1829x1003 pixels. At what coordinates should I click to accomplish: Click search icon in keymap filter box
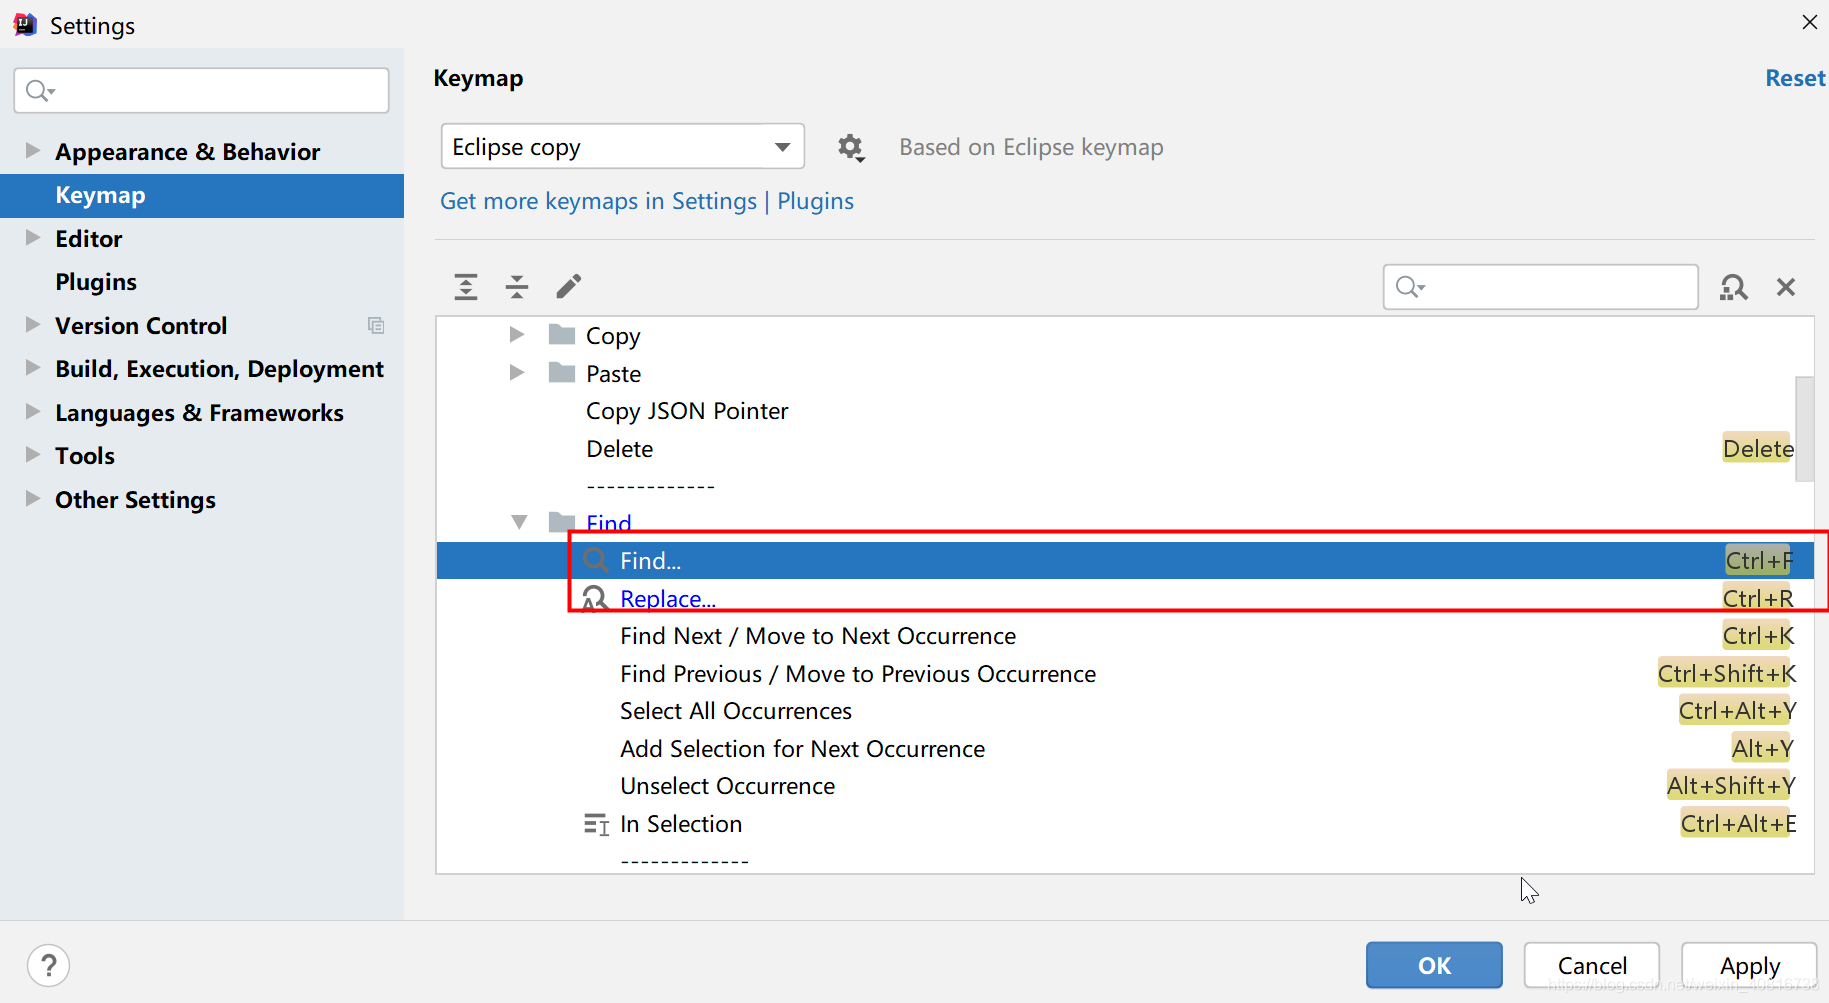pyautogui.click(x=1410, y=287)
